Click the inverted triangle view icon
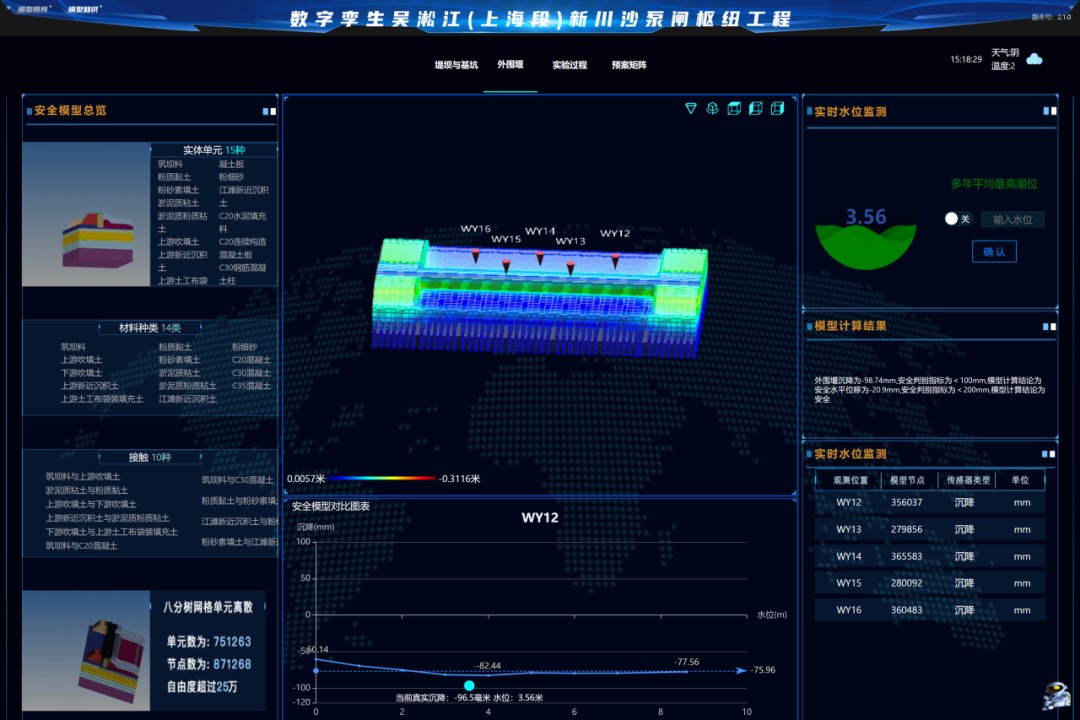 coord(690,108)
